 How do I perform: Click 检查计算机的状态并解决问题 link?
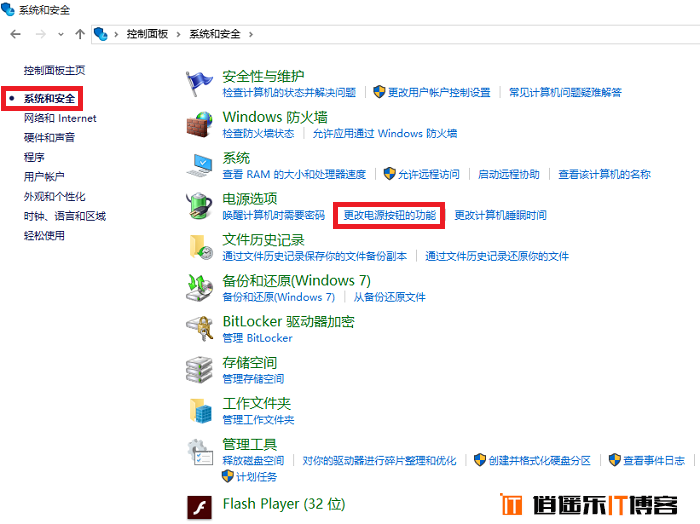pyautogui.click(x=289, y=92)
